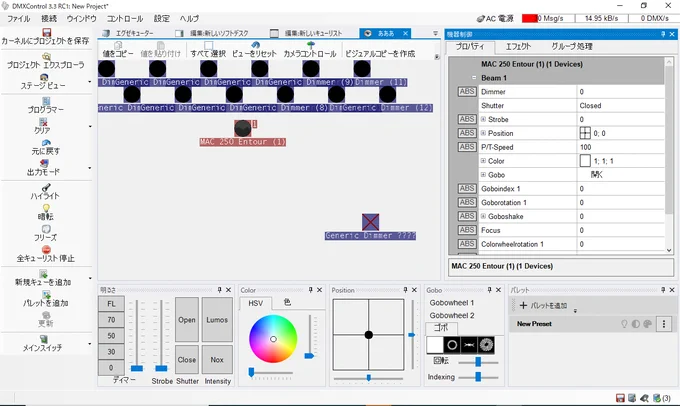Collapse the Beam 1 group
Screen dimensions: 680x406
click(474, 78)
